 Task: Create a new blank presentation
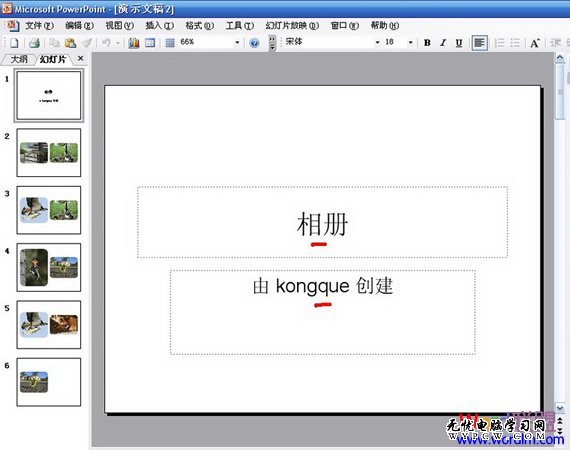(14, 43)
